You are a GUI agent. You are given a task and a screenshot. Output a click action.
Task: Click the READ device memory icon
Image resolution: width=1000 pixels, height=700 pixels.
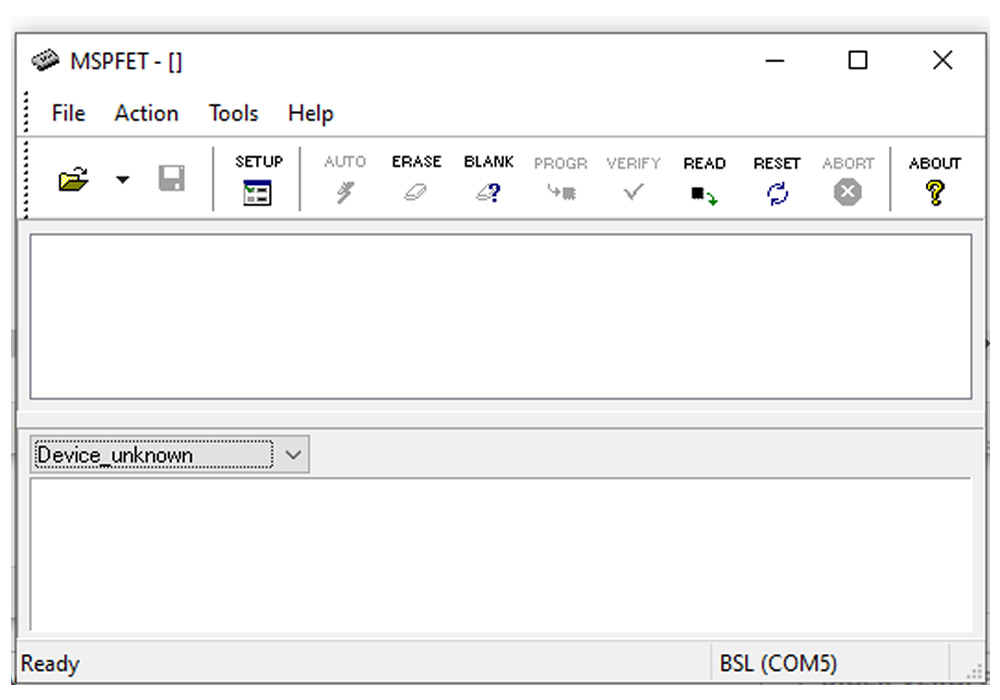pos(704,181)
